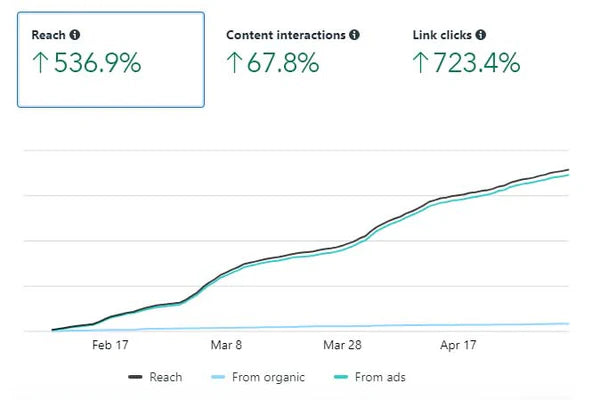Click the 536.9% reach percentage value
Screen dimensions: 600x400
(97, 64)
